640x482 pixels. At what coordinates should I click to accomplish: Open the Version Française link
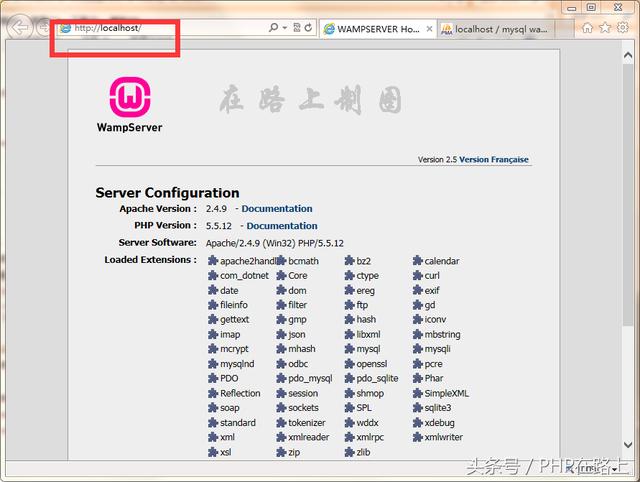pos(493,160)
